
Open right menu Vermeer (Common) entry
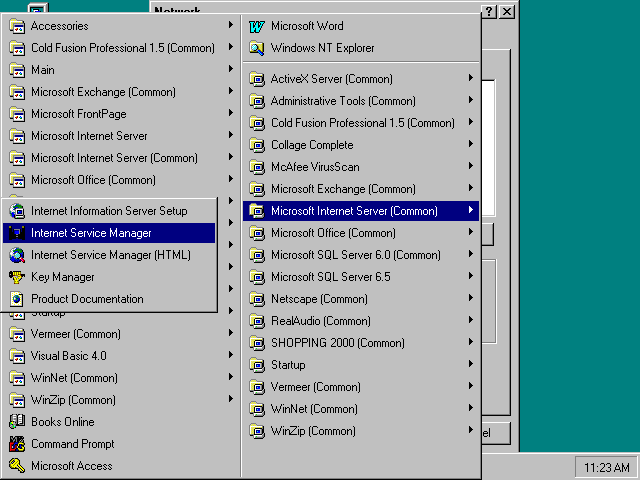pyautogui.click(x=361, y=387)
